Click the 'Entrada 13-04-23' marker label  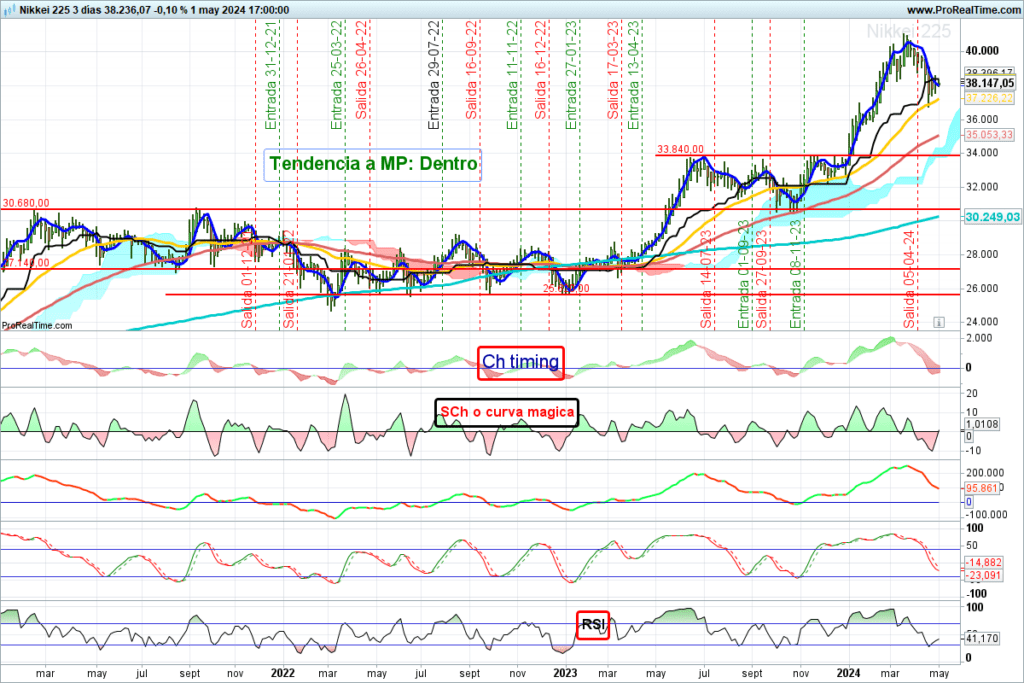pyautogui.click(x=633, y=75)
